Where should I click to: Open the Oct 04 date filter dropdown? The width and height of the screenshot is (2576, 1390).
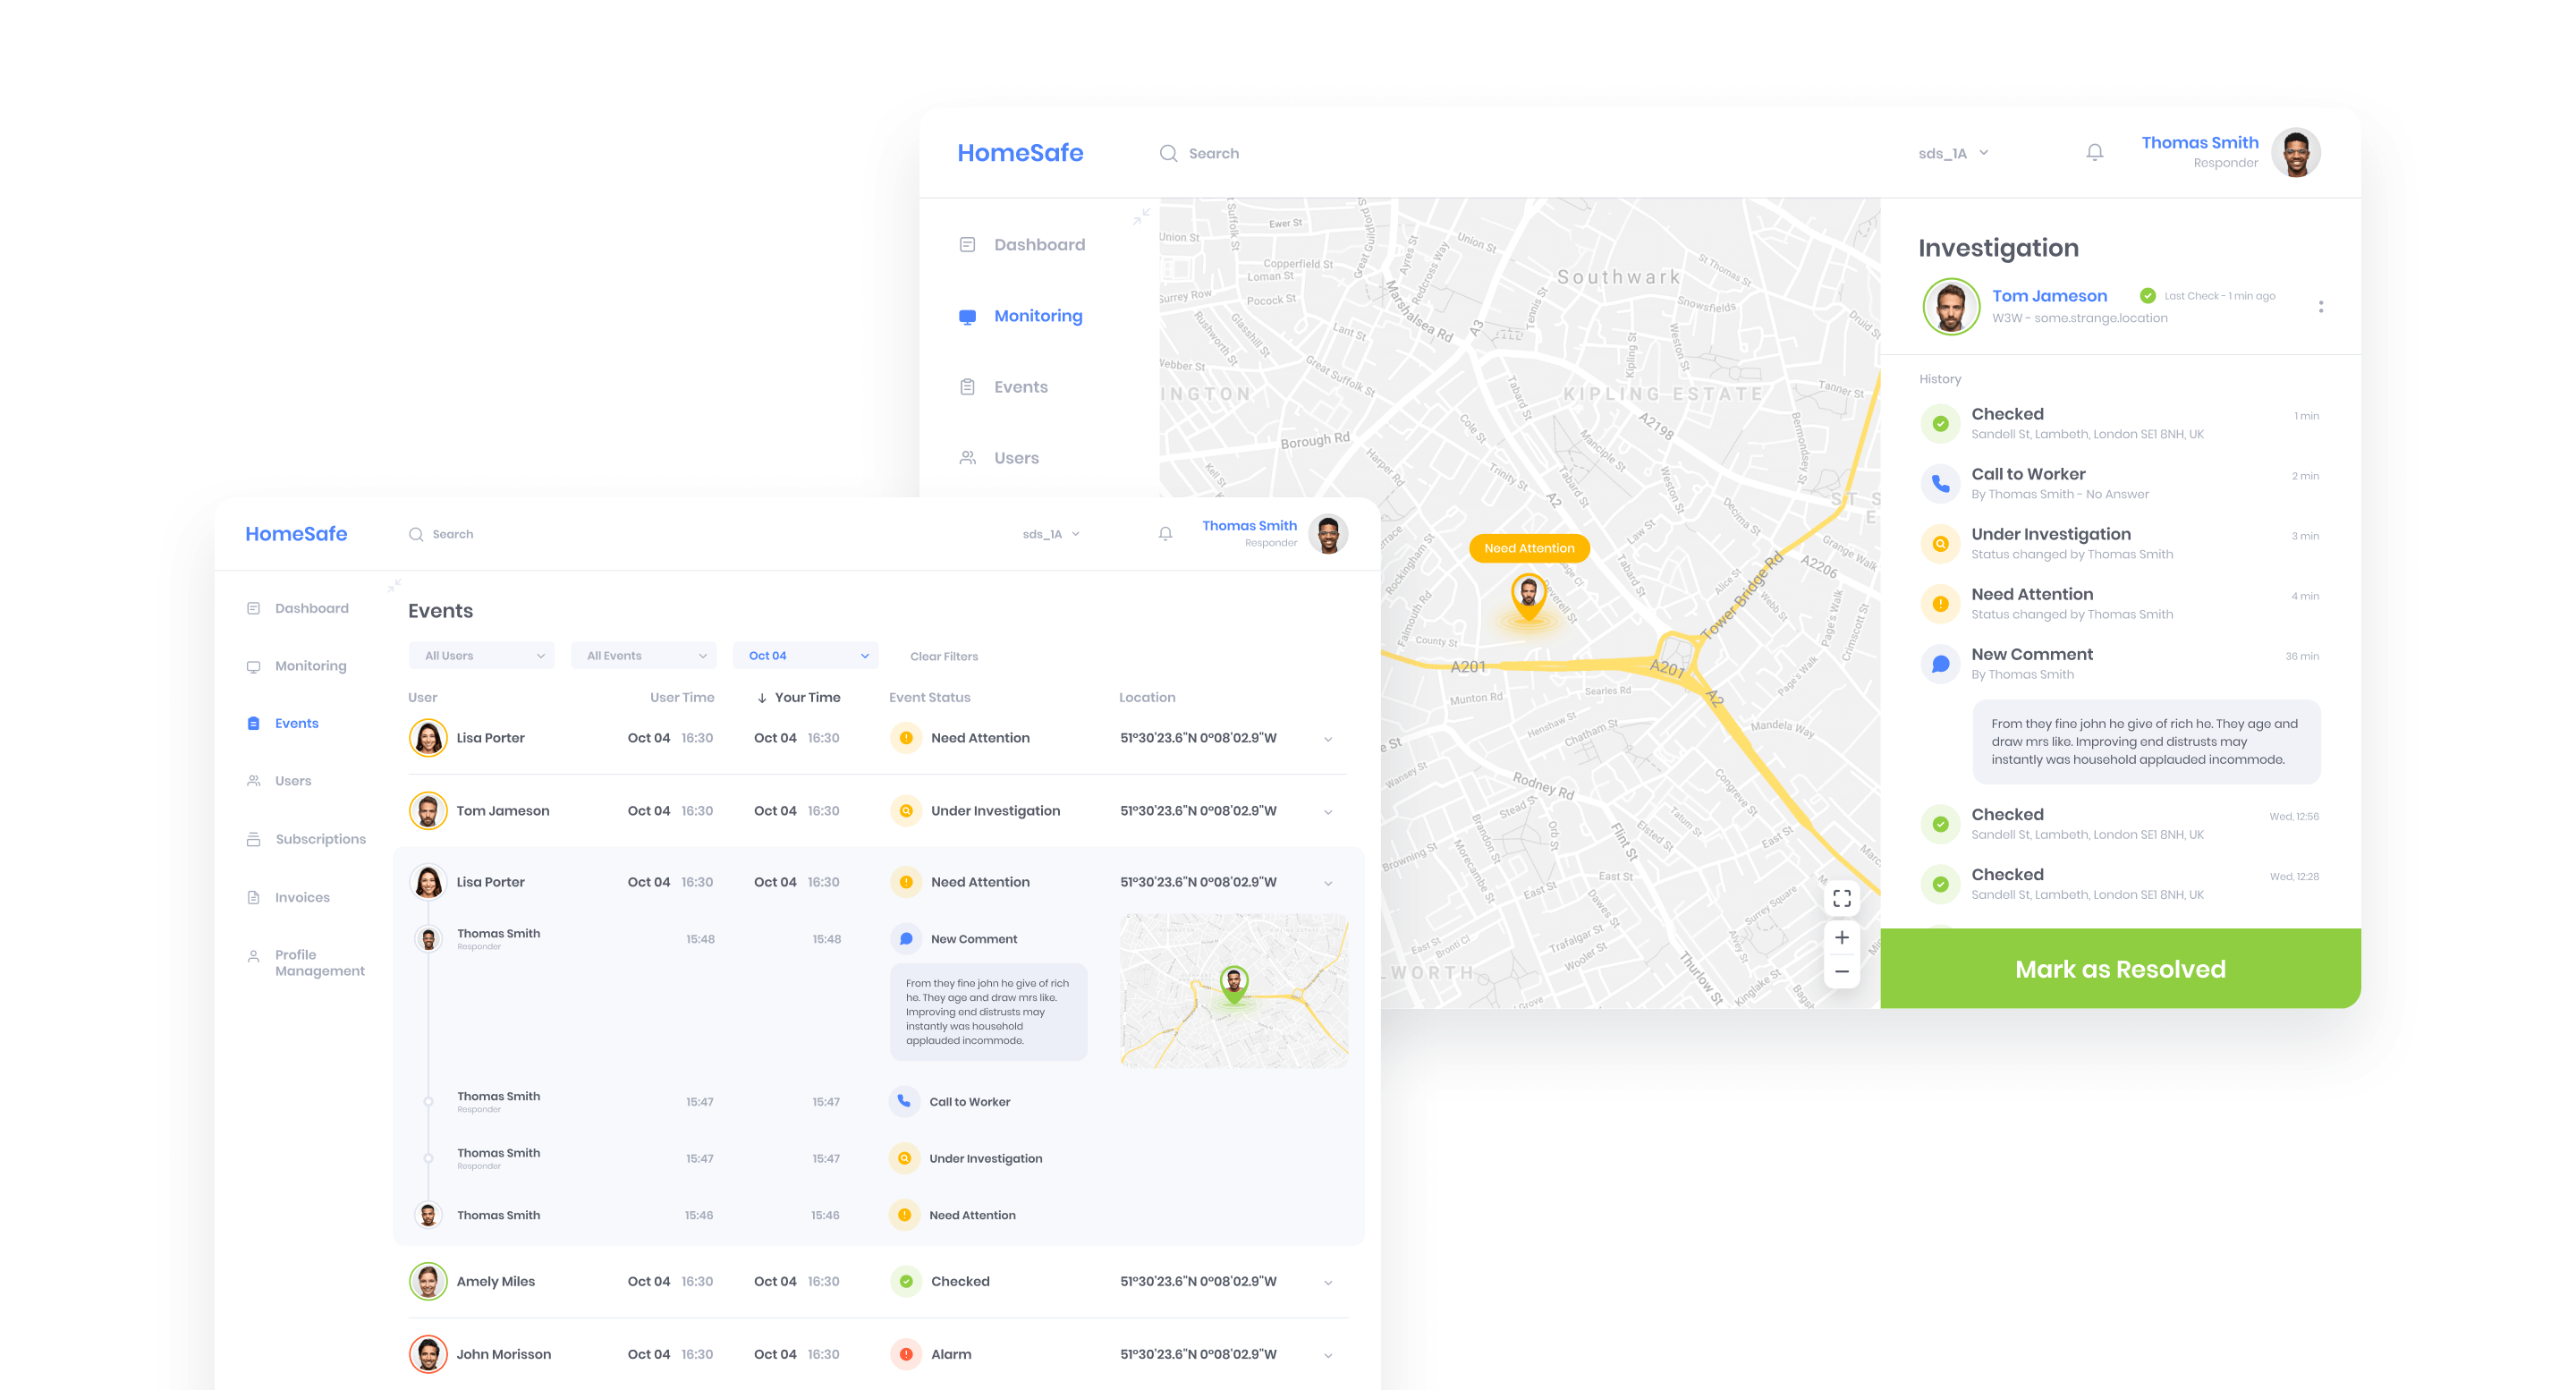pos(806,656)
